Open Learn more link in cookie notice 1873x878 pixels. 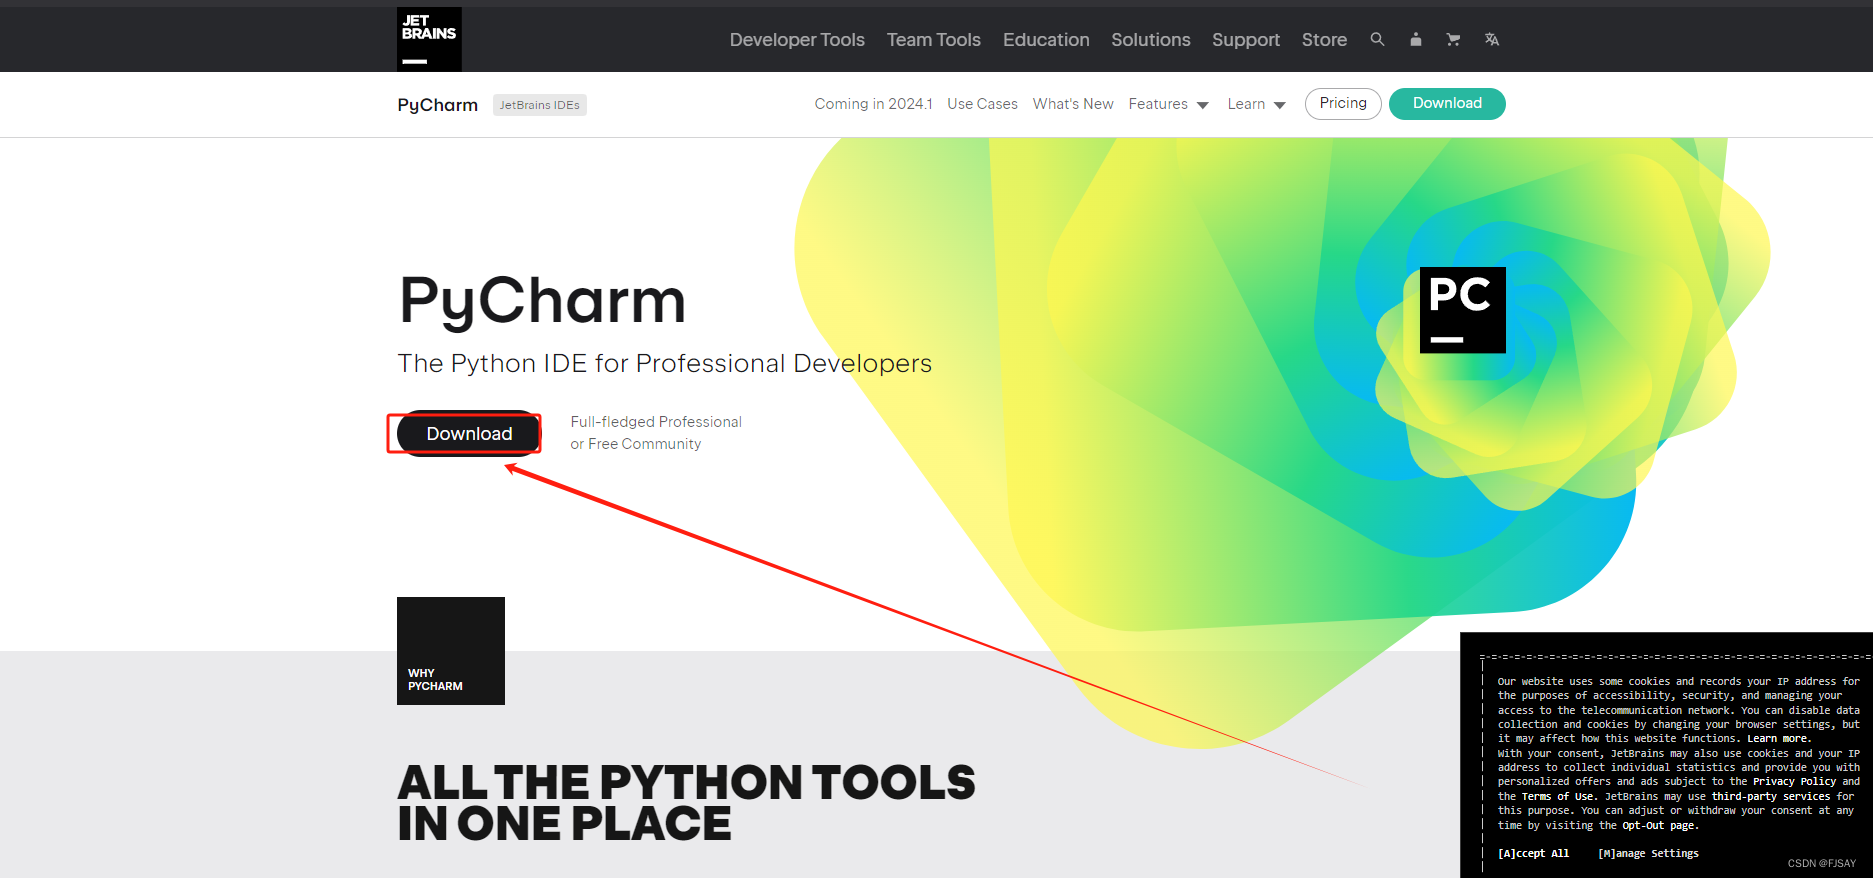pyautogui.click(x=1778, y=739)
